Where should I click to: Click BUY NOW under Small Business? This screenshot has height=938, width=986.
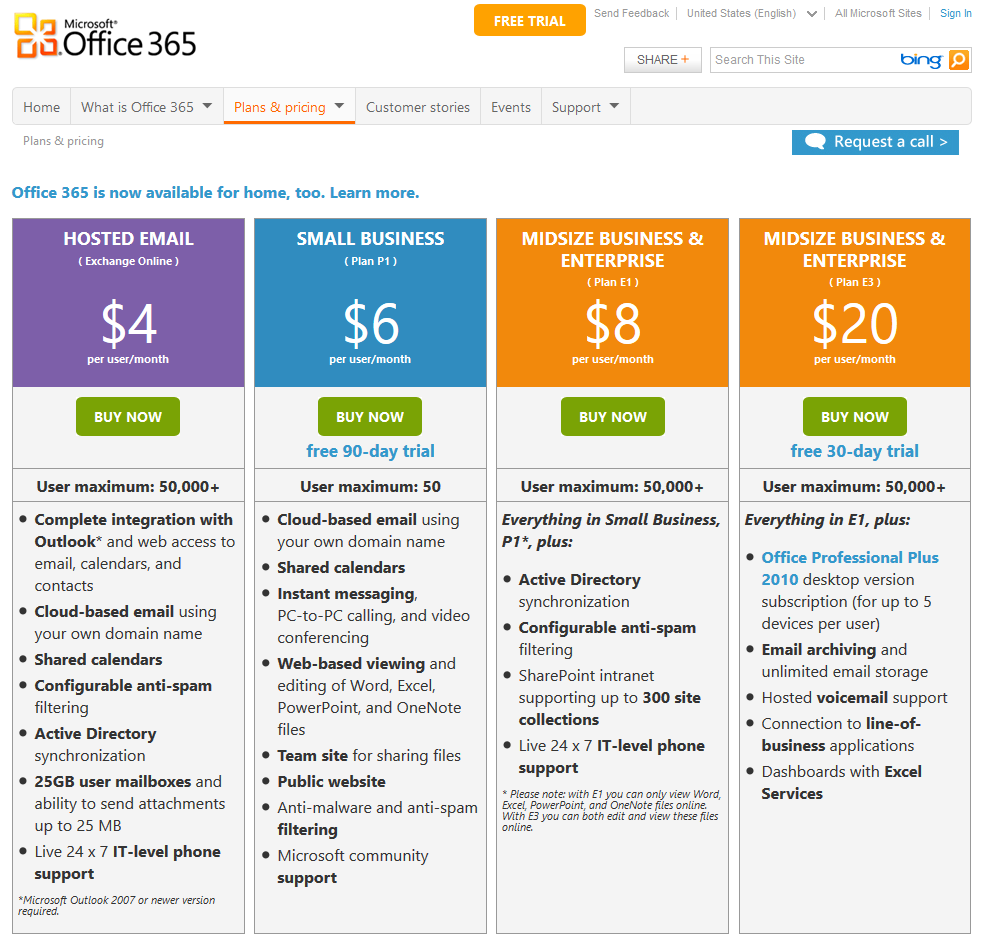pyautogui.click(x=370, y=417)
